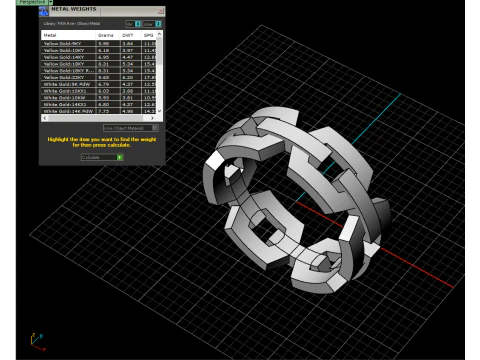
Task: Select the White Gold:14KX1 row
Action: (98, 104)
